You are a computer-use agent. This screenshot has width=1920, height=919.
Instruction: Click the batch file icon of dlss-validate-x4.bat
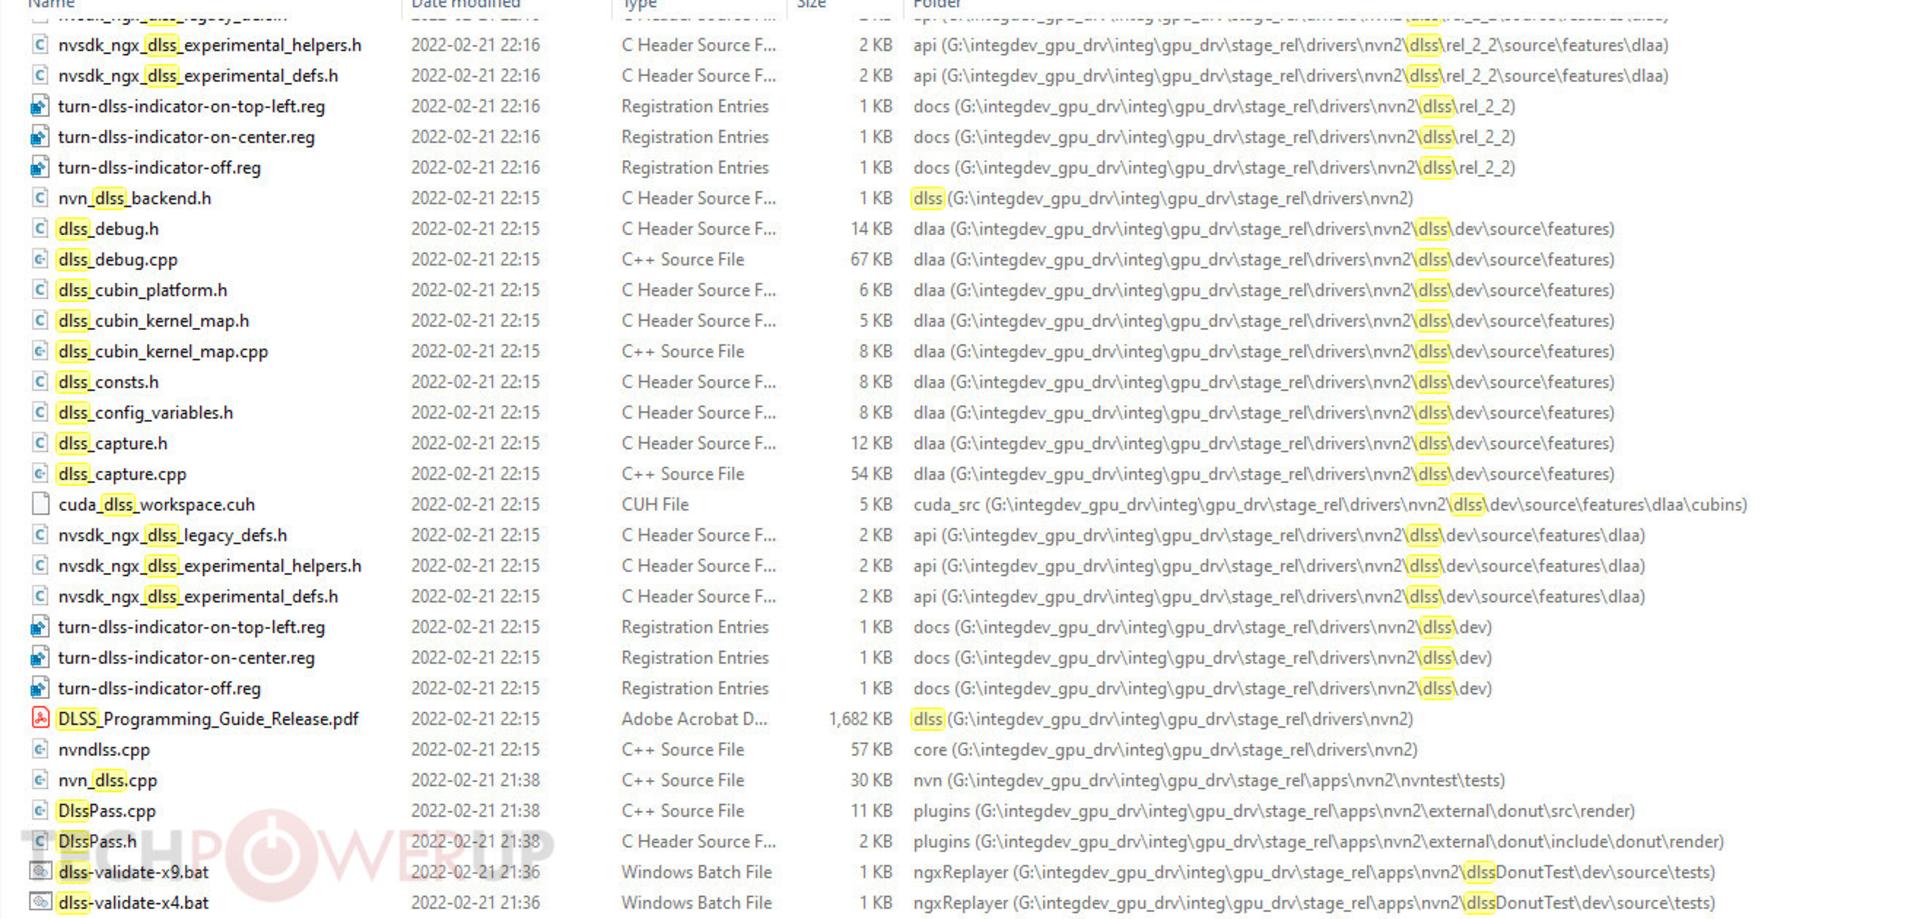(40, 902)
